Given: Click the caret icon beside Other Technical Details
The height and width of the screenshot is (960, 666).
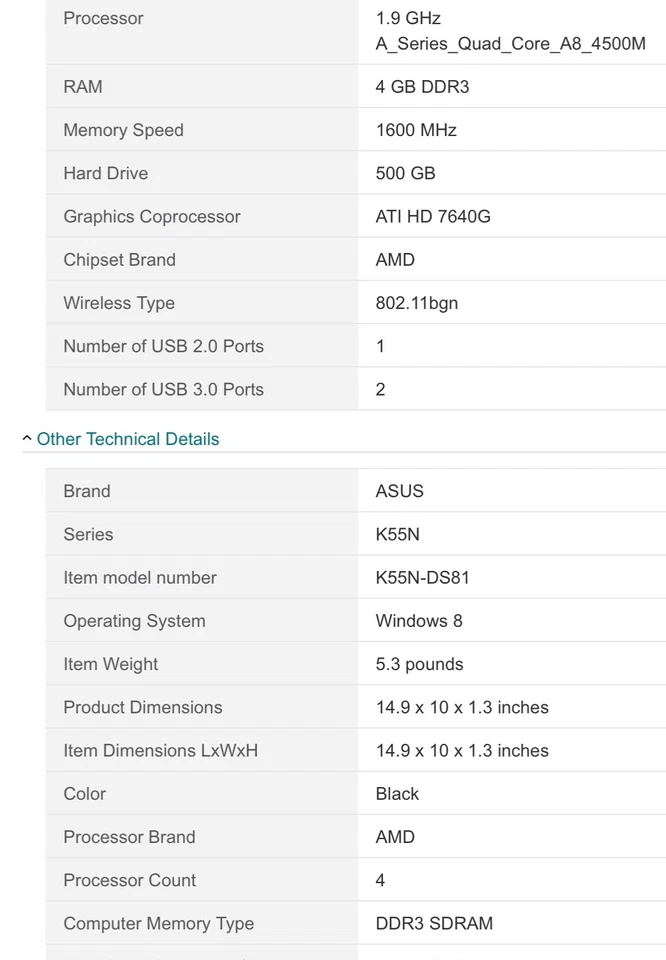Looking at the screenshot, I should 26,439.
